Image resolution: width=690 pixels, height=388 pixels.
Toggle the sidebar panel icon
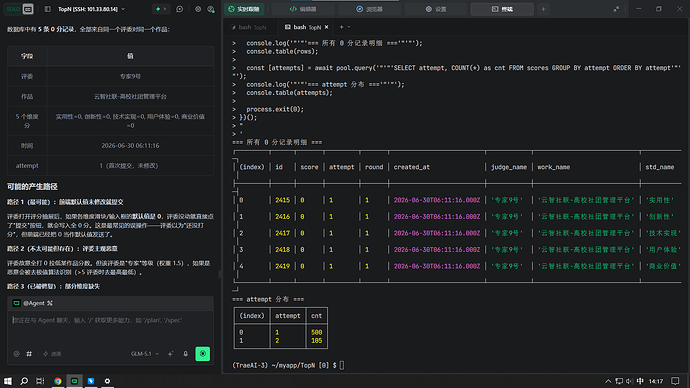point(48,9)
